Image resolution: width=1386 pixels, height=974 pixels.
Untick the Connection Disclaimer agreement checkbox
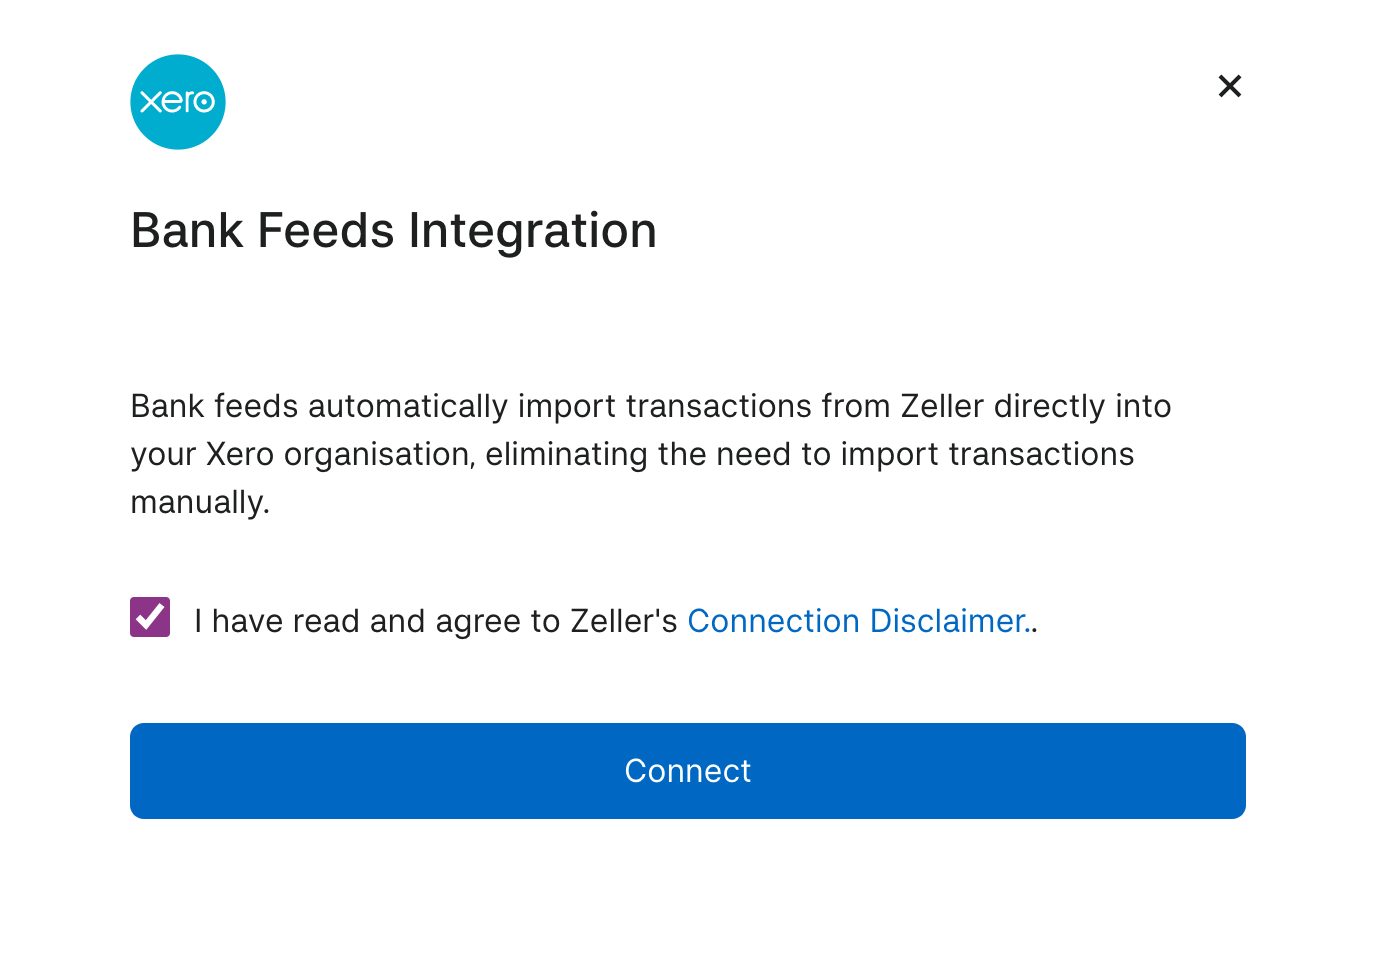point(150,617)
